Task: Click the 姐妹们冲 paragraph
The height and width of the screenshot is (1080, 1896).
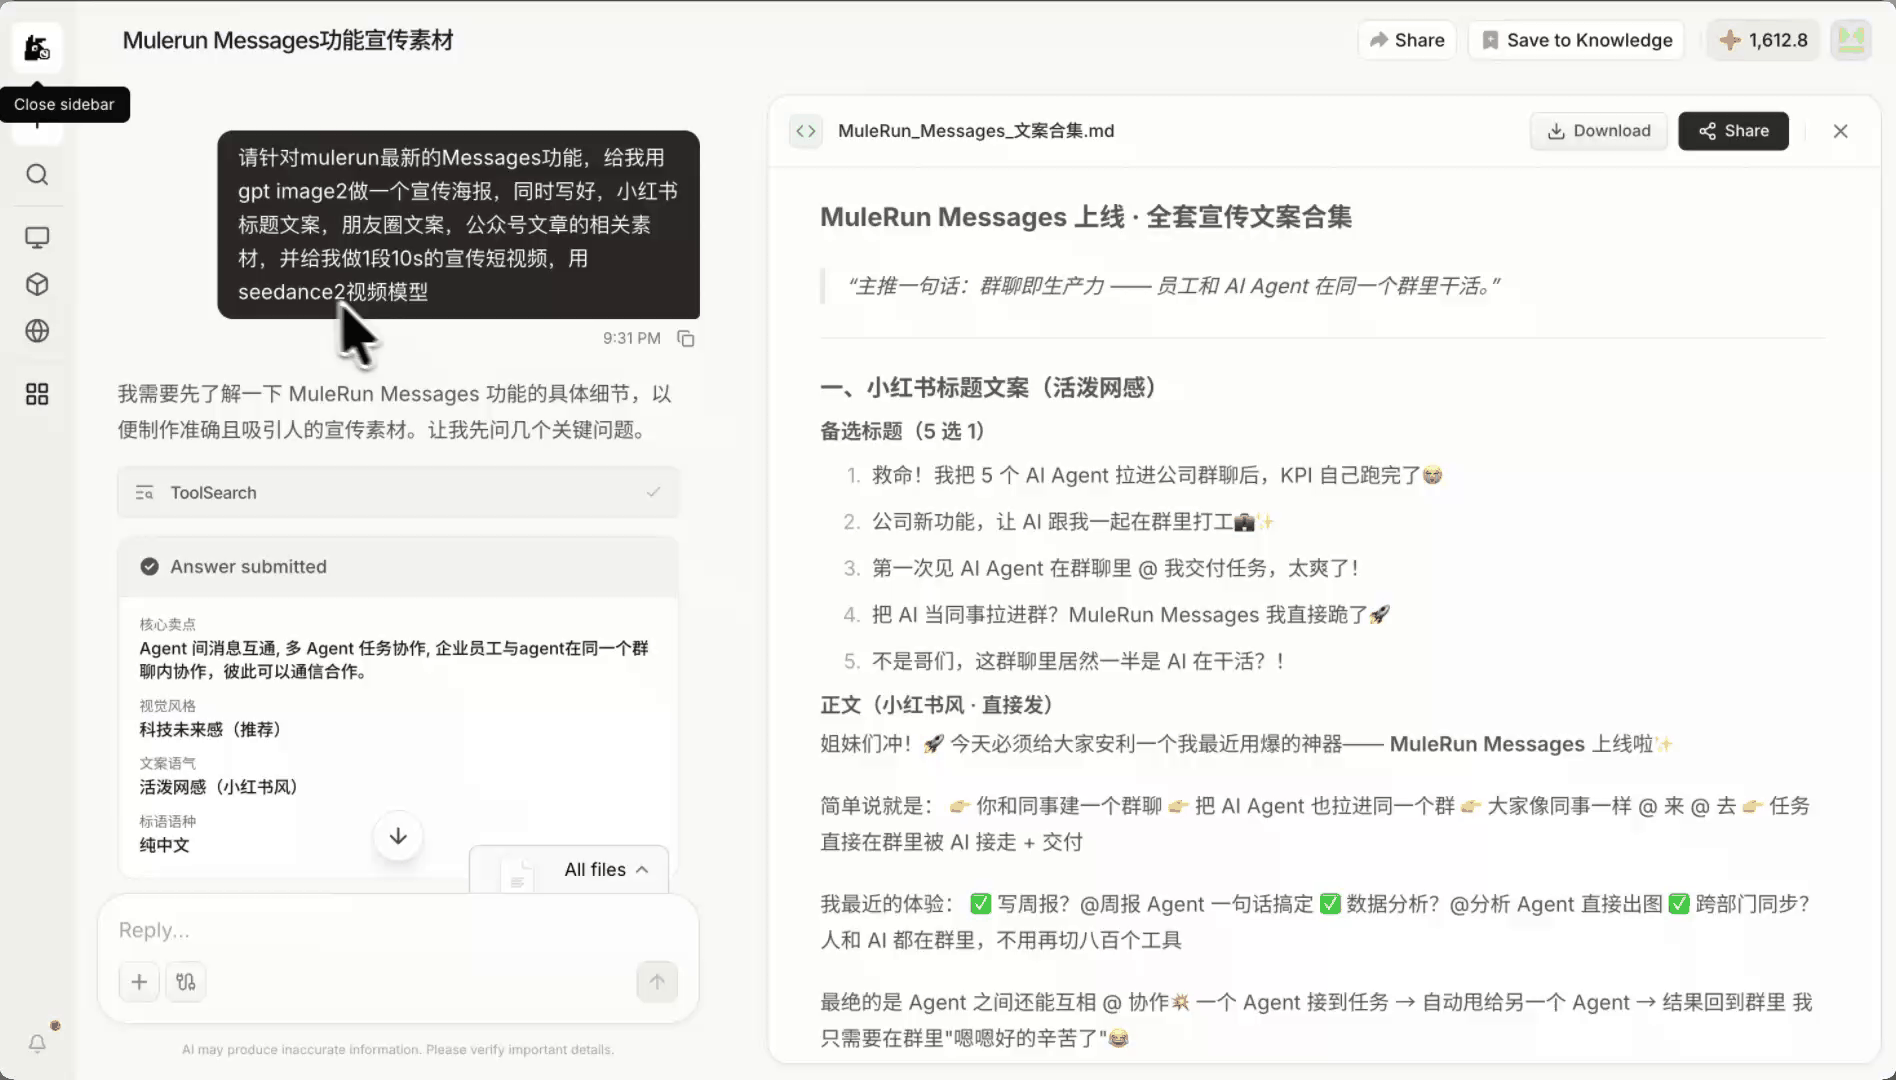Action: (1246, 744)
